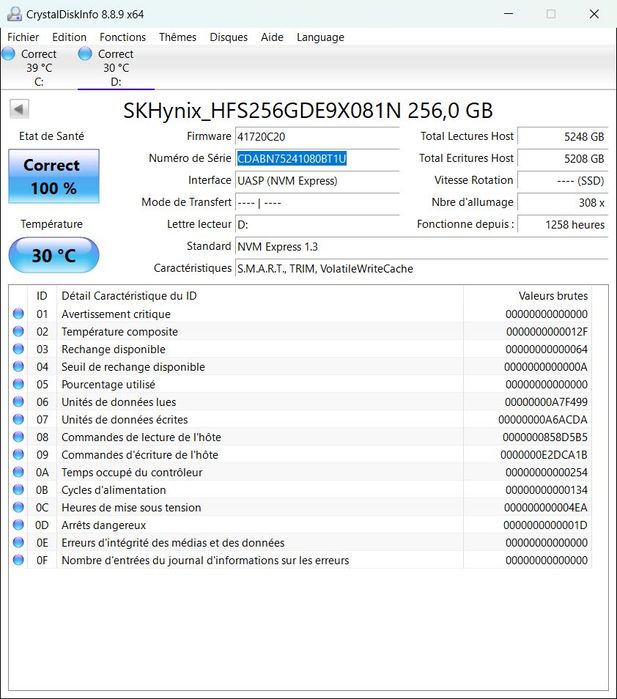This screenshot has height=699, width=617.
Task: Click status orb of Unités de données lues row
Action: pos(18,402)
